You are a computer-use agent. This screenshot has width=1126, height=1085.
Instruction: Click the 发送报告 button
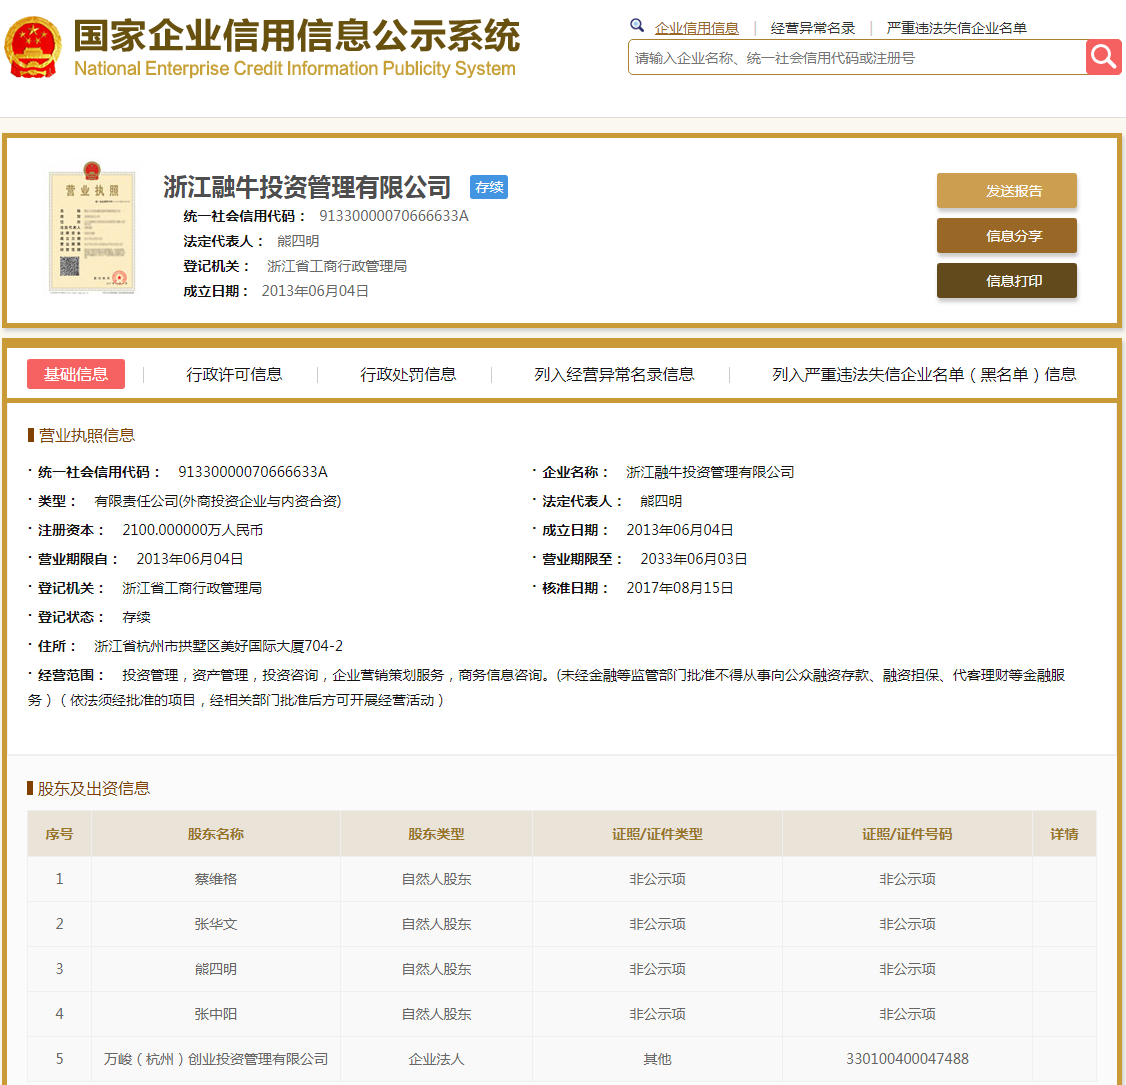click(1006, 190)
